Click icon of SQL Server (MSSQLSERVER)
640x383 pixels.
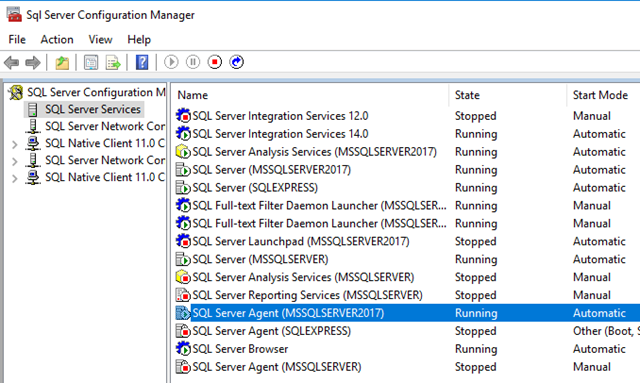(183, 259)
